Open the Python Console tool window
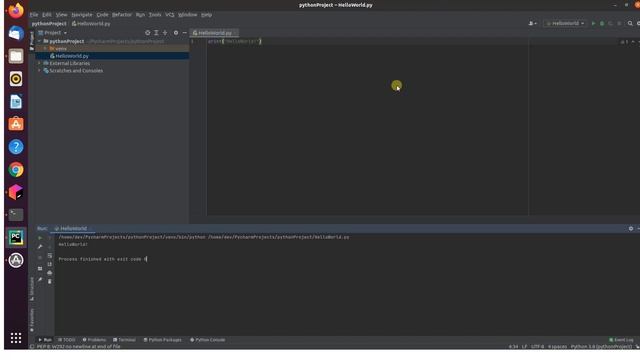Image resolution: width=640 pixels, height=360 pixels. coord(208,340)
